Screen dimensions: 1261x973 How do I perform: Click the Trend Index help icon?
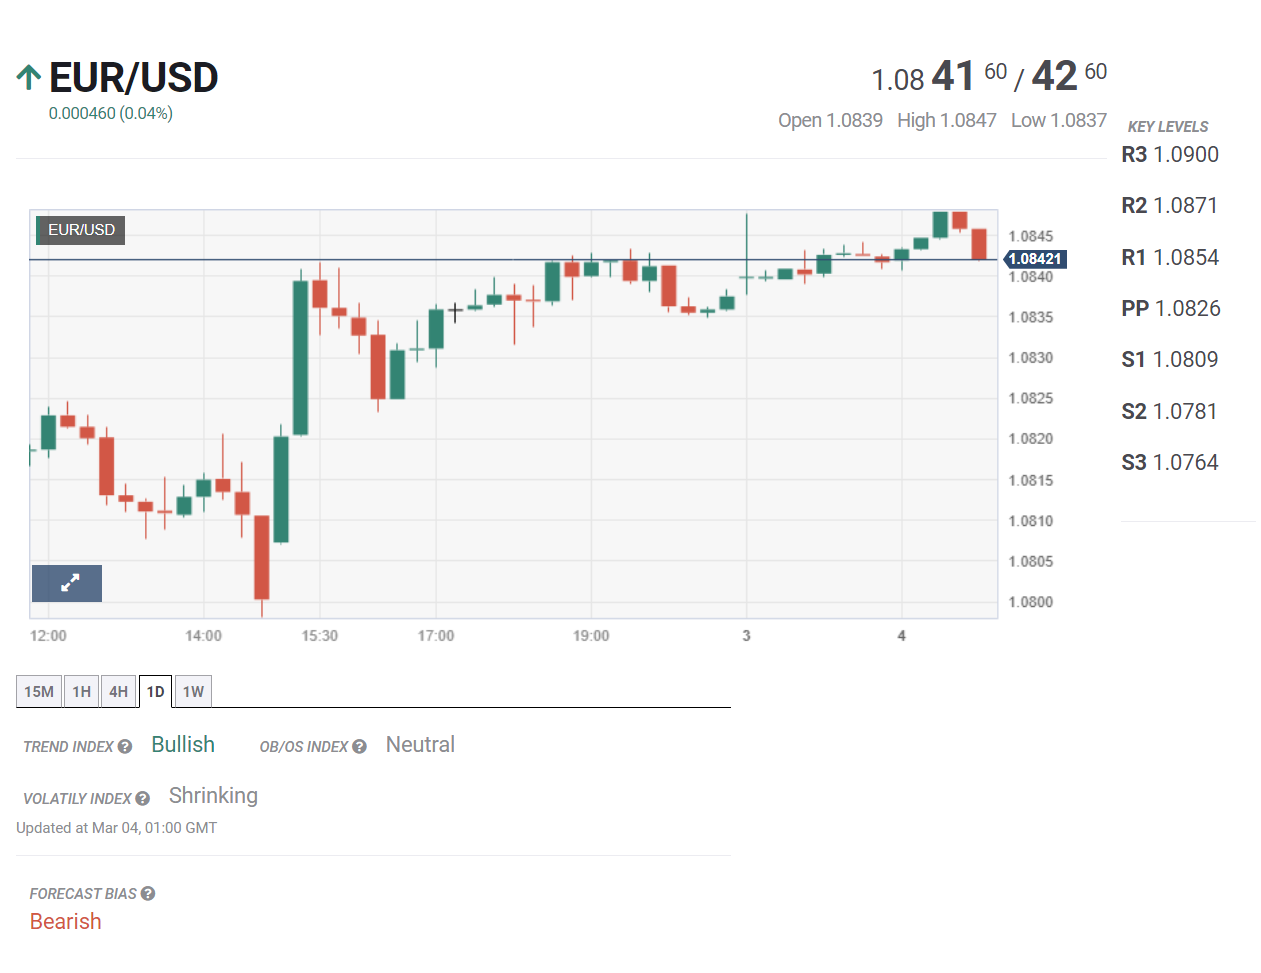click(x=125, y=747)
